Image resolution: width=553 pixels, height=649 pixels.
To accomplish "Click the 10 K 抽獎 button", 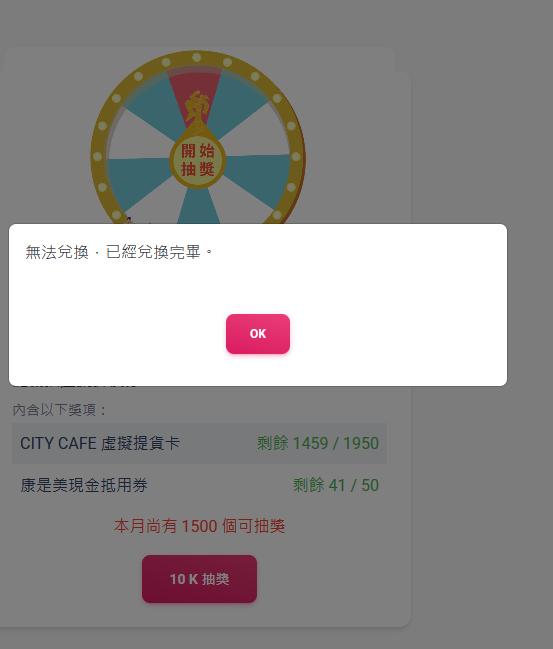I will (200, 579).
